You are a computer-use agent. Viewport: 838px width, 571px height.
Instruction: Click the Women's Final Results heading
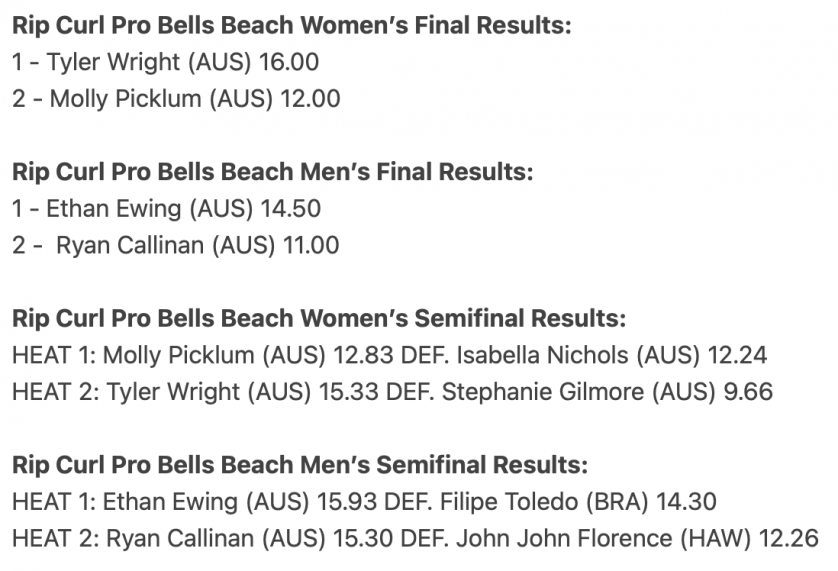292,25
